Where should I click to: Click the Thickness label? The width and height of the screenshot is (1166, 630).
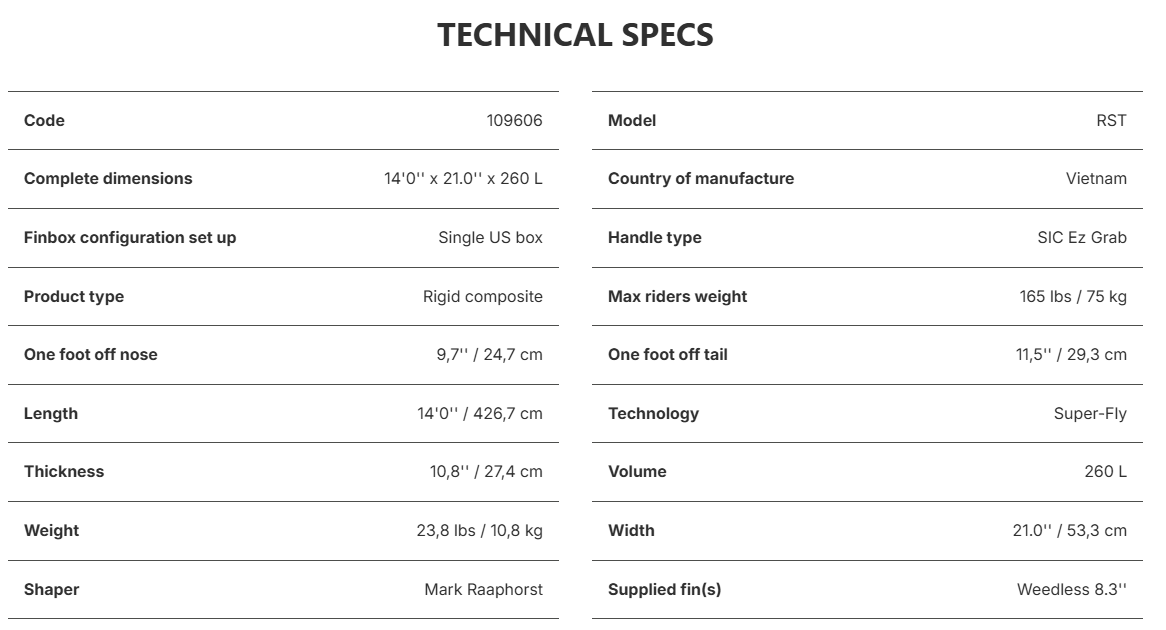[64, 472]
